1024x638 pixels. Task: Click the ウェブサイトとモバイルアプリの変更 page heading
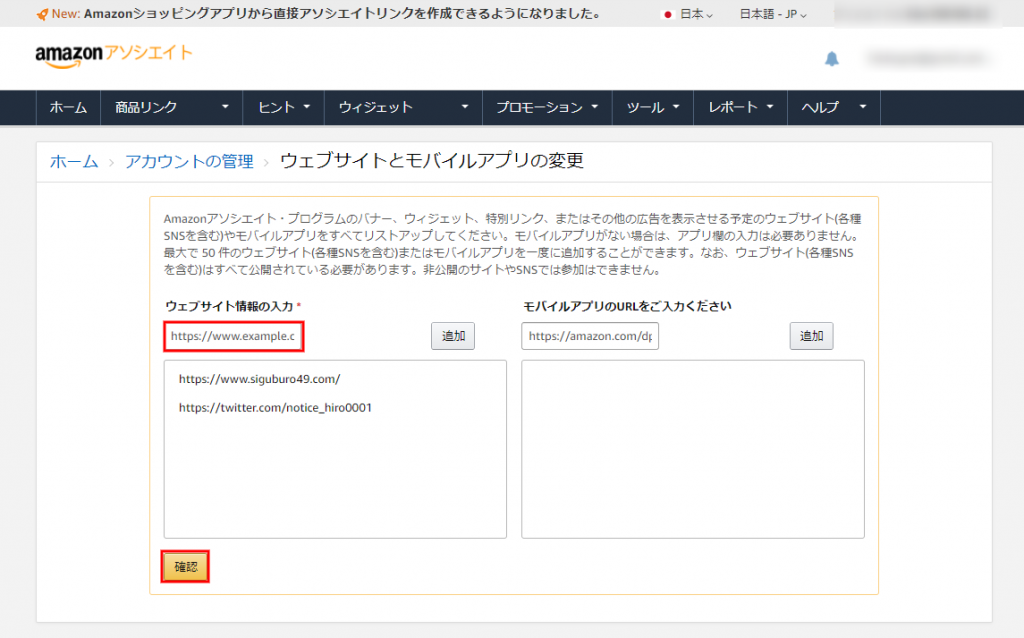pos(432,161)
